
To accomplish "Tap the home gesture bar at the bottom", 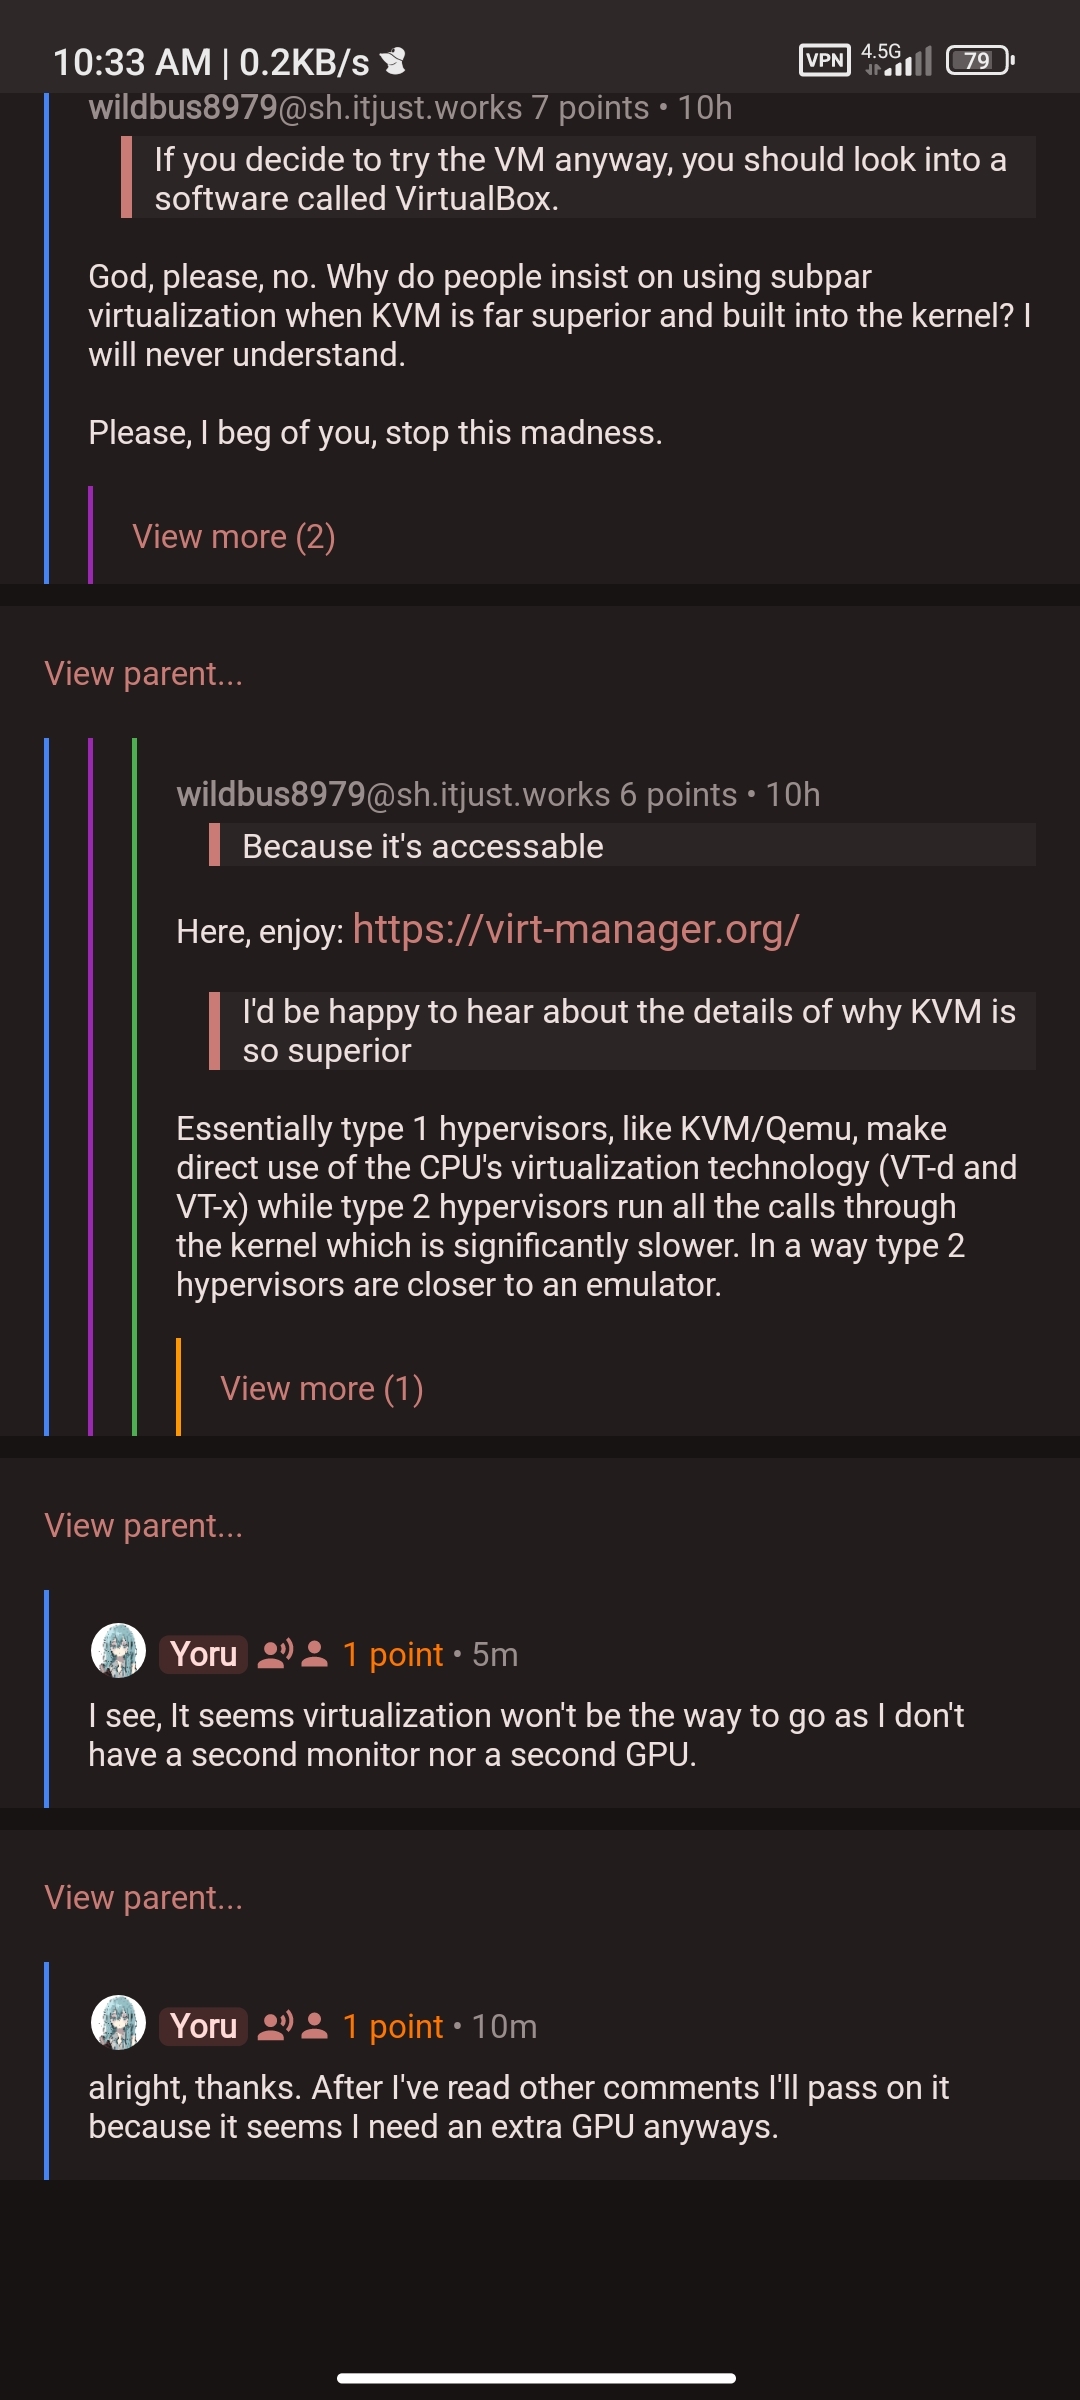I will coord(537,2378).
